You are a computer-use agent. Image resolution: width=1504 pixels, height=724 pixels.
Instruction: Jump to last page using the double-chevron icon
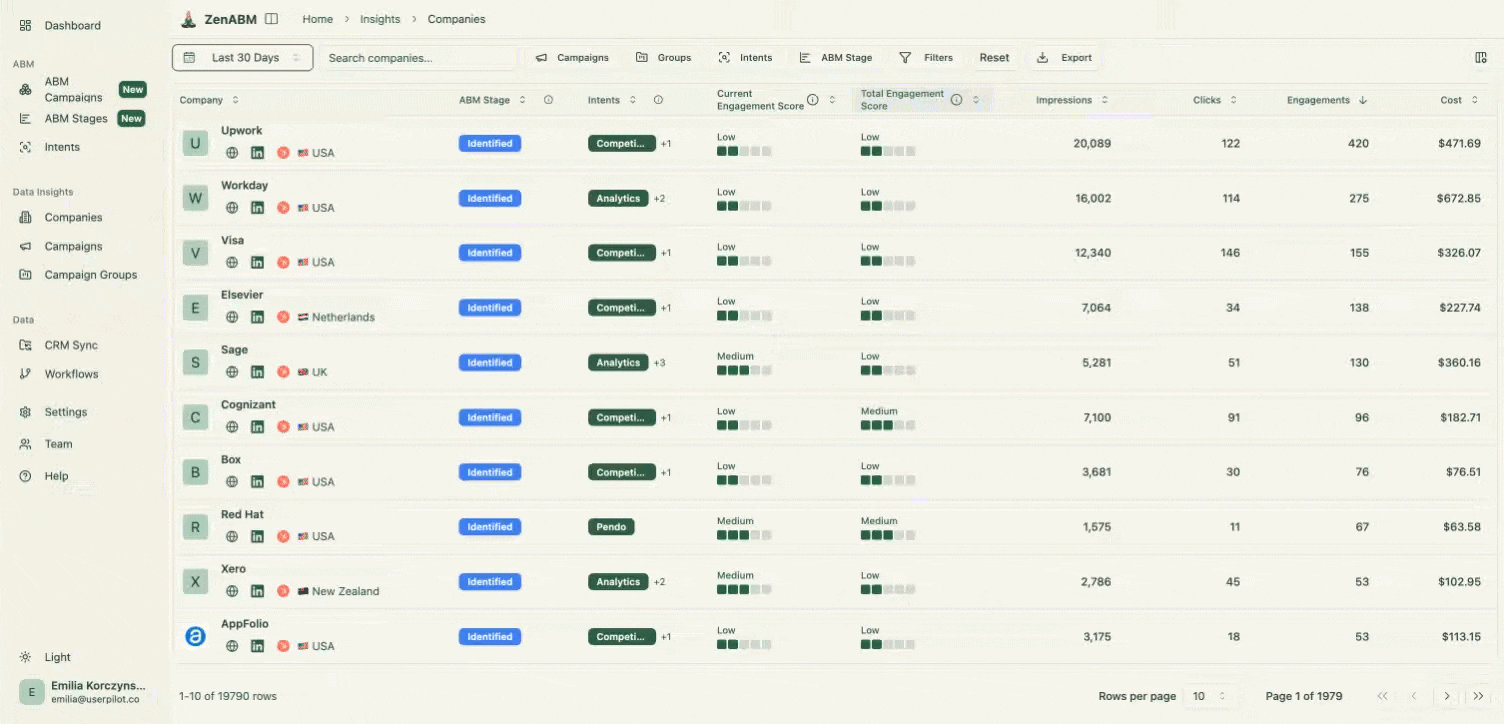(x=1479, y=695)
